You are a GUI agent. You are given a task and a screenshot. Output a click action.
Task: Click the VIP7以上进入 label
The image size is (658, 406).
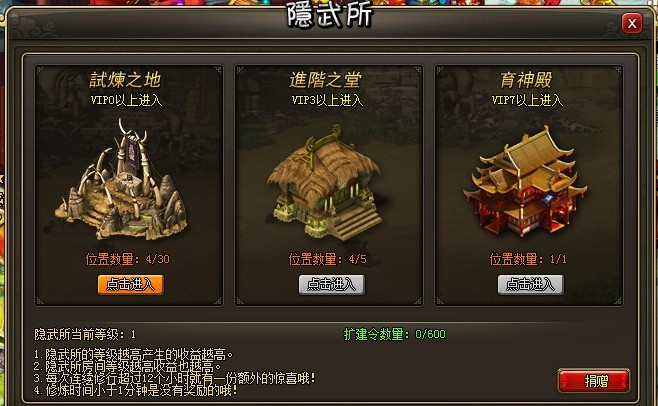point(527,100)
